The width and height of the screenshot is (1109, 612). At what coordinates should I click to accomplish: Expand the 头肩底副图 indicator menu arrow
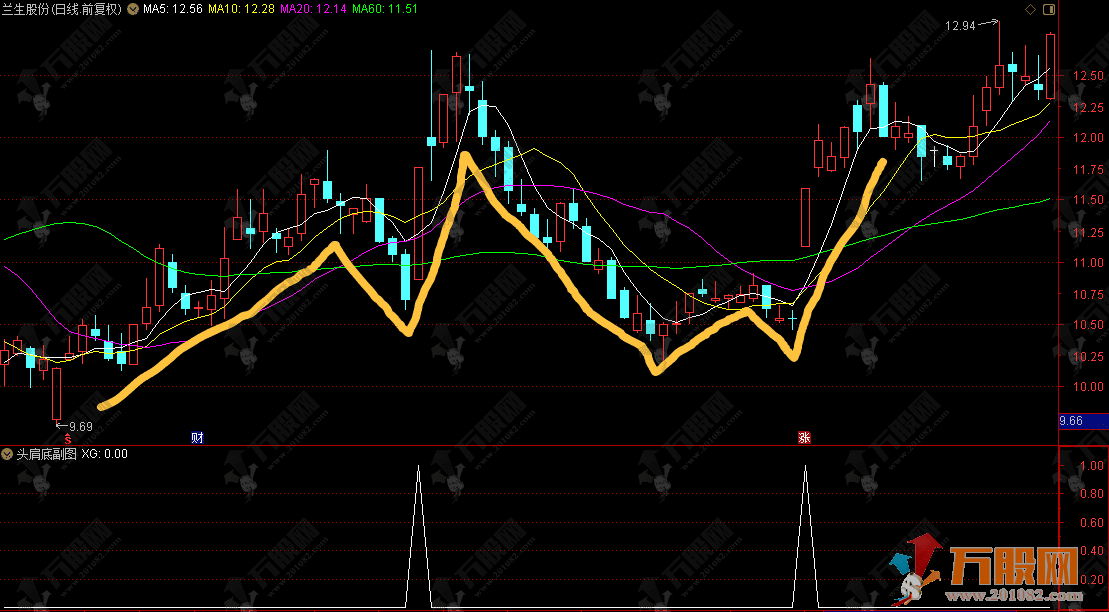point(8,454)
